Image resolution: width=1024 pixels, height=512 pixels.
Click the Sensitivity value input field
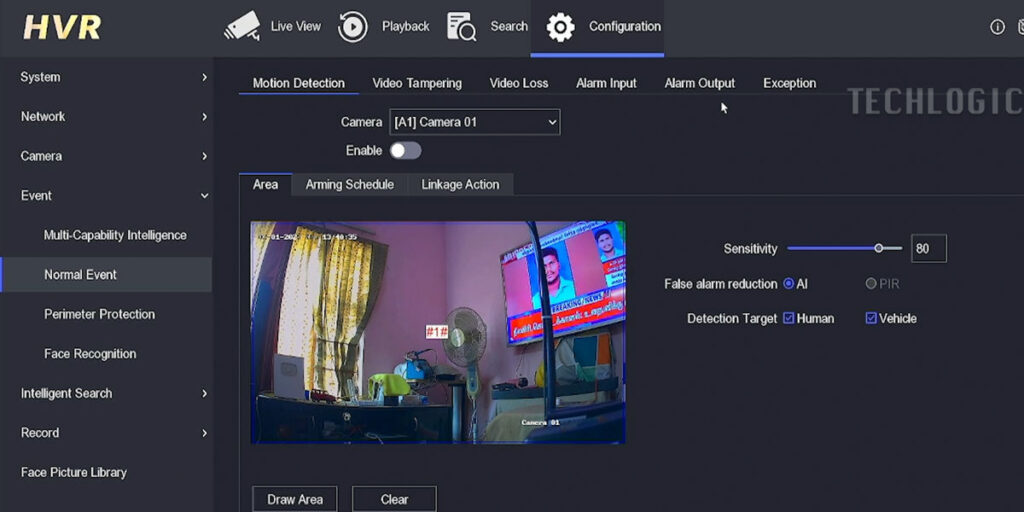click(x=928, y=248)
